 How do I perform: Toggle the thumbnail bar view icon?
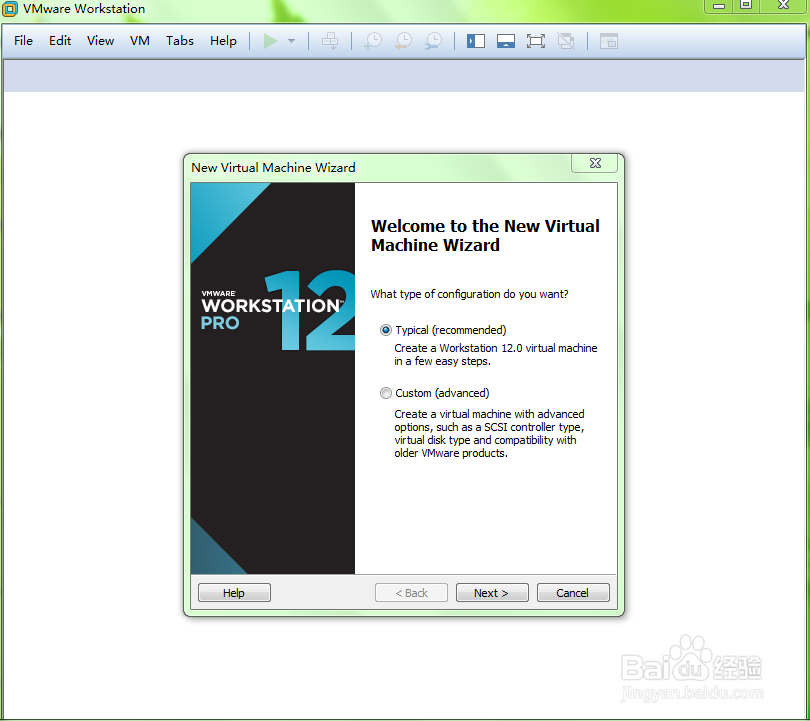coord(505,41)
